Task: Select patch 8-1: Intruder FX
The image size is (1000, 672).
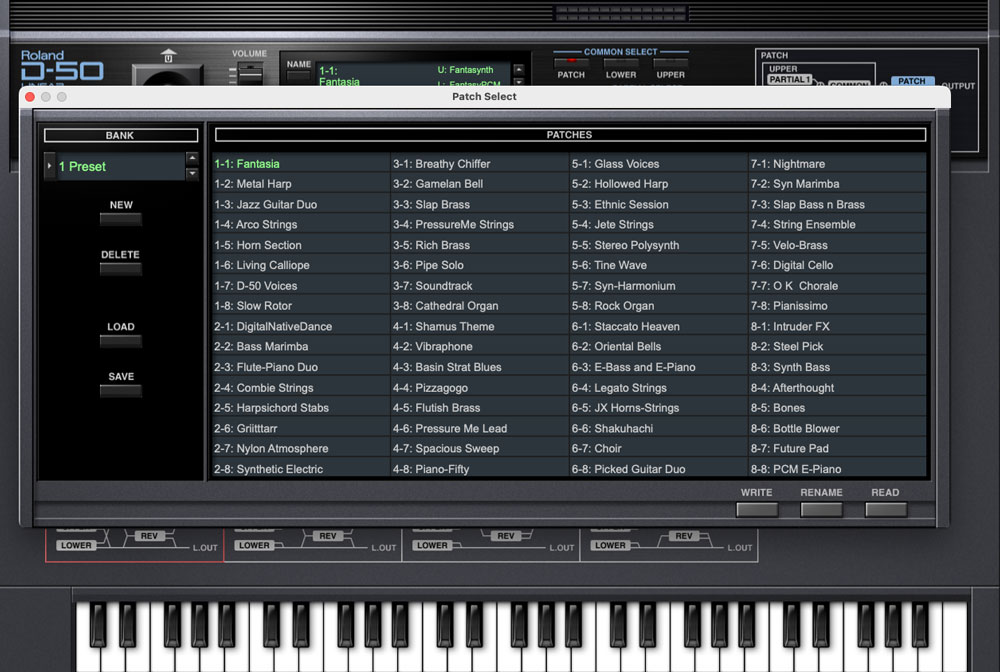Action: coord(837,326)
